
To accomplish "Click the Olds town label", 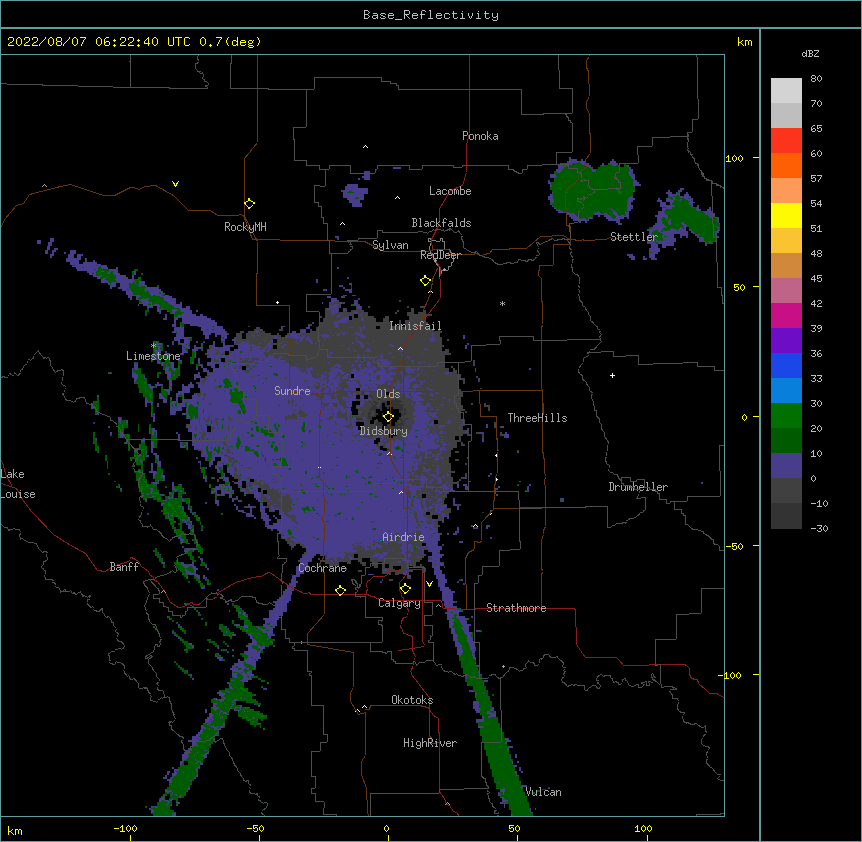I will click(388, 394).
